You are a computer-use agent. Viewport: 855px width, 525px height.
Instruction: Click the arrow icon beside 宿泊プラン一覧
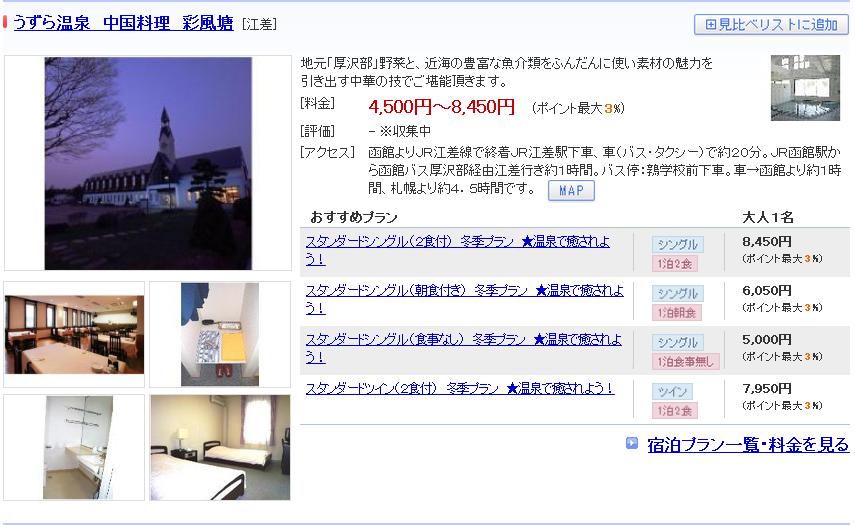pos(631,443)
